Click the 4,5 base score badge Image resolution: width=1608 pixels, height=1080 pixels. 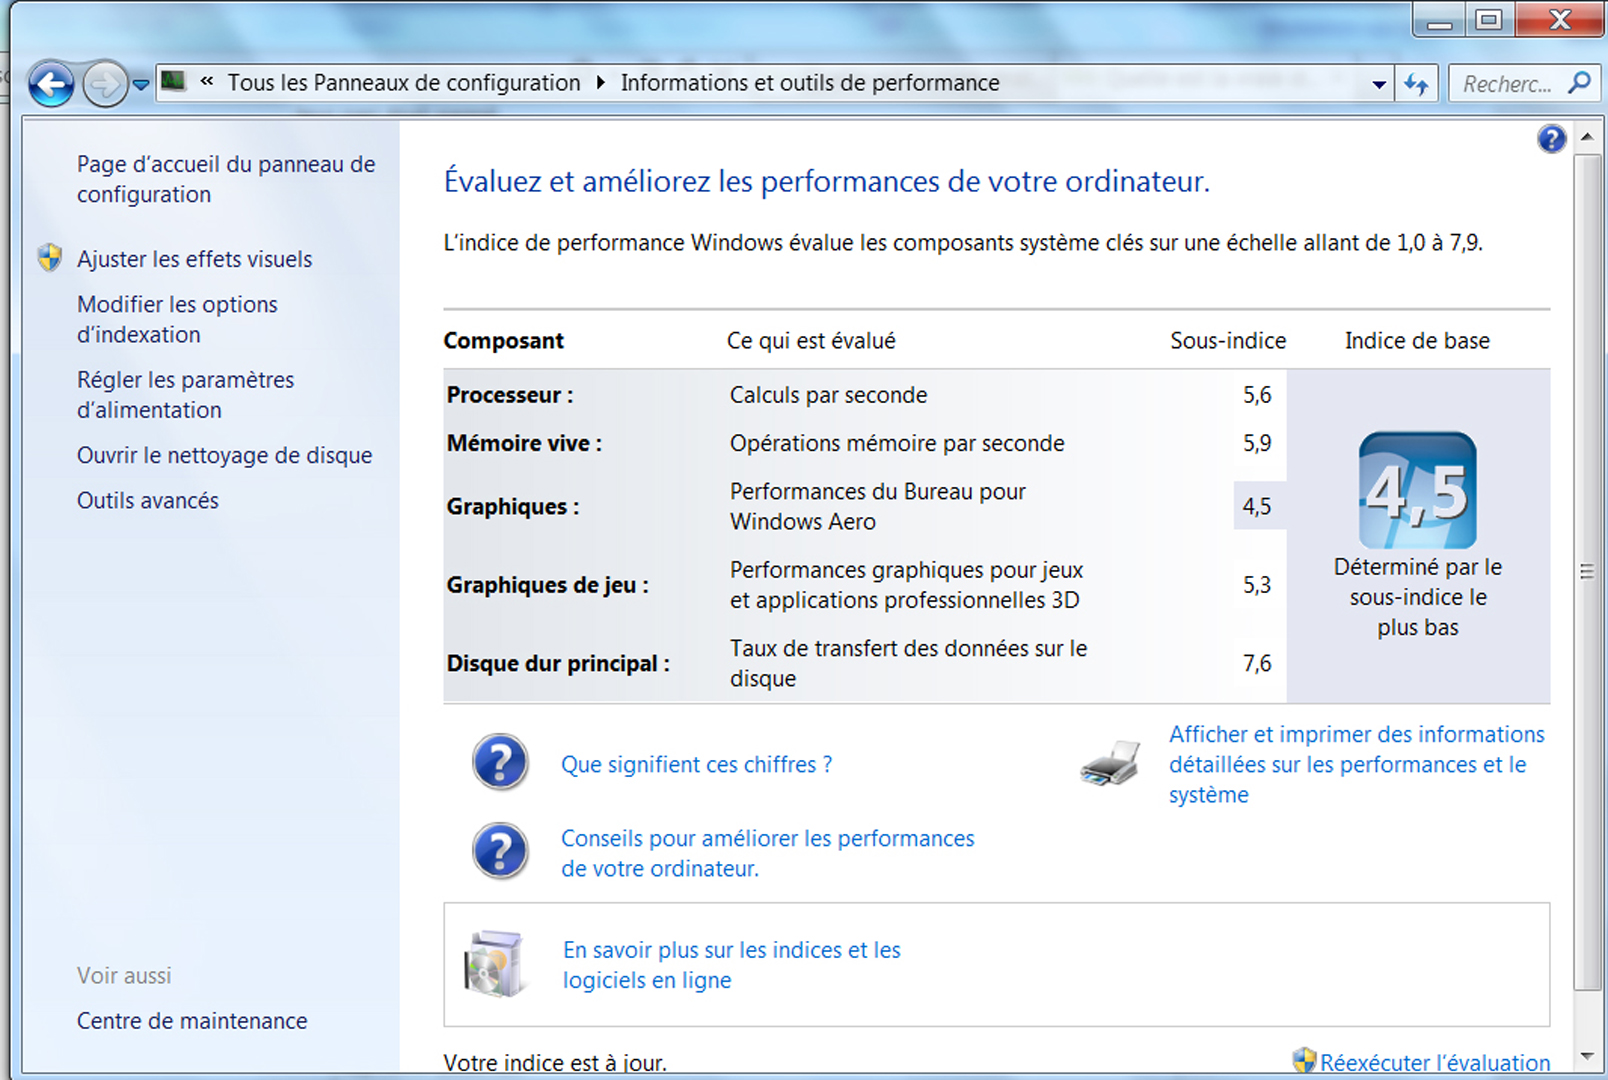(x=1417, y=490)
